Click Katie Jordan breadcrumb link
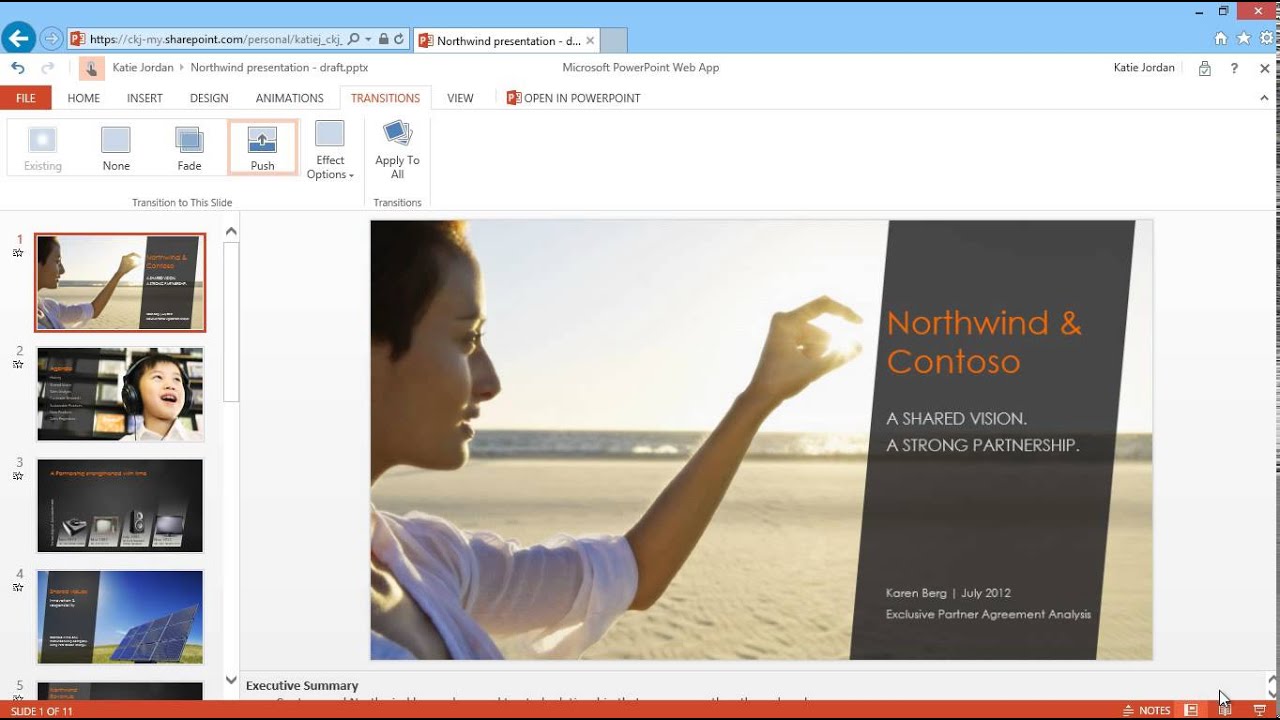This screenshot has height=720, width=1280. pos(141,68)
